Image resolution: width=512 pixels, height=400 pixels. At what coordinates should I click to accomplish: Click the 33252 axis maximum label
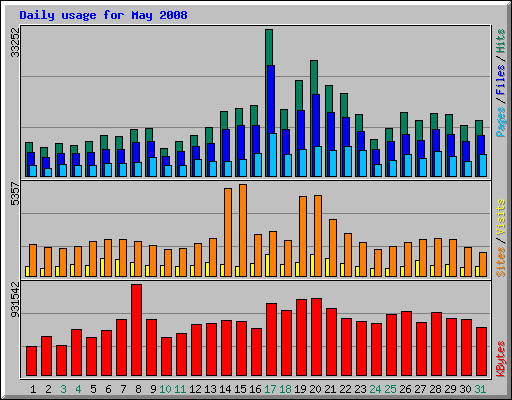[x=15, y=42]
